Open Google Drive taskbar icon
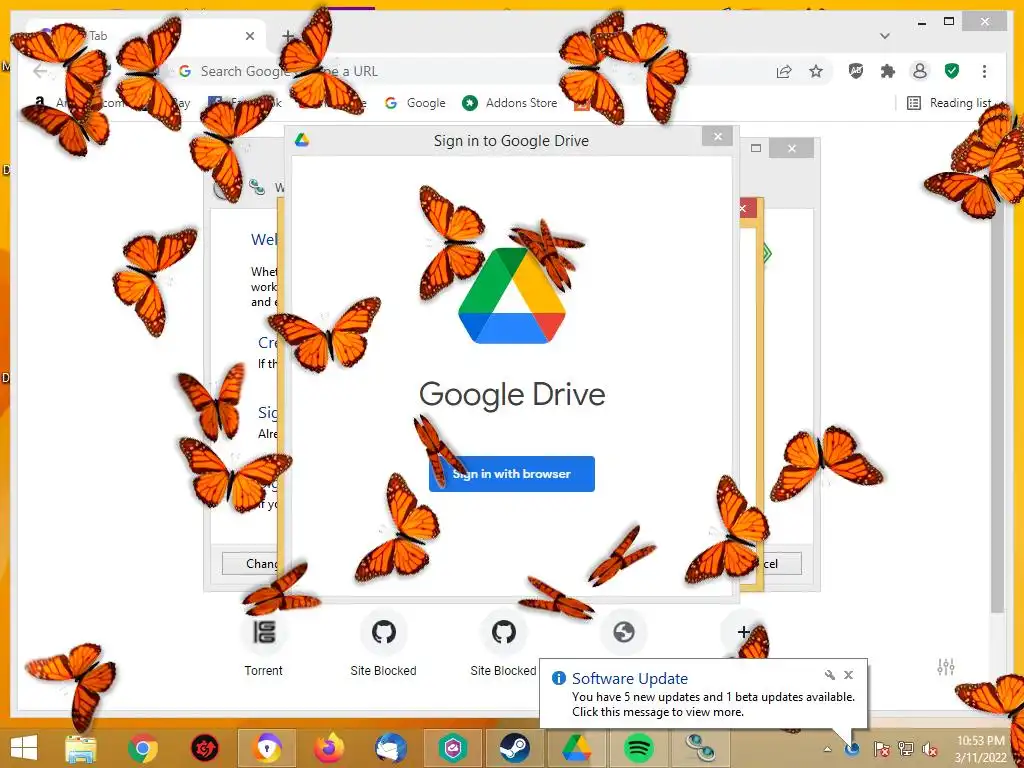The width and height of the screenshot is (1024, 768). point(577,748)
